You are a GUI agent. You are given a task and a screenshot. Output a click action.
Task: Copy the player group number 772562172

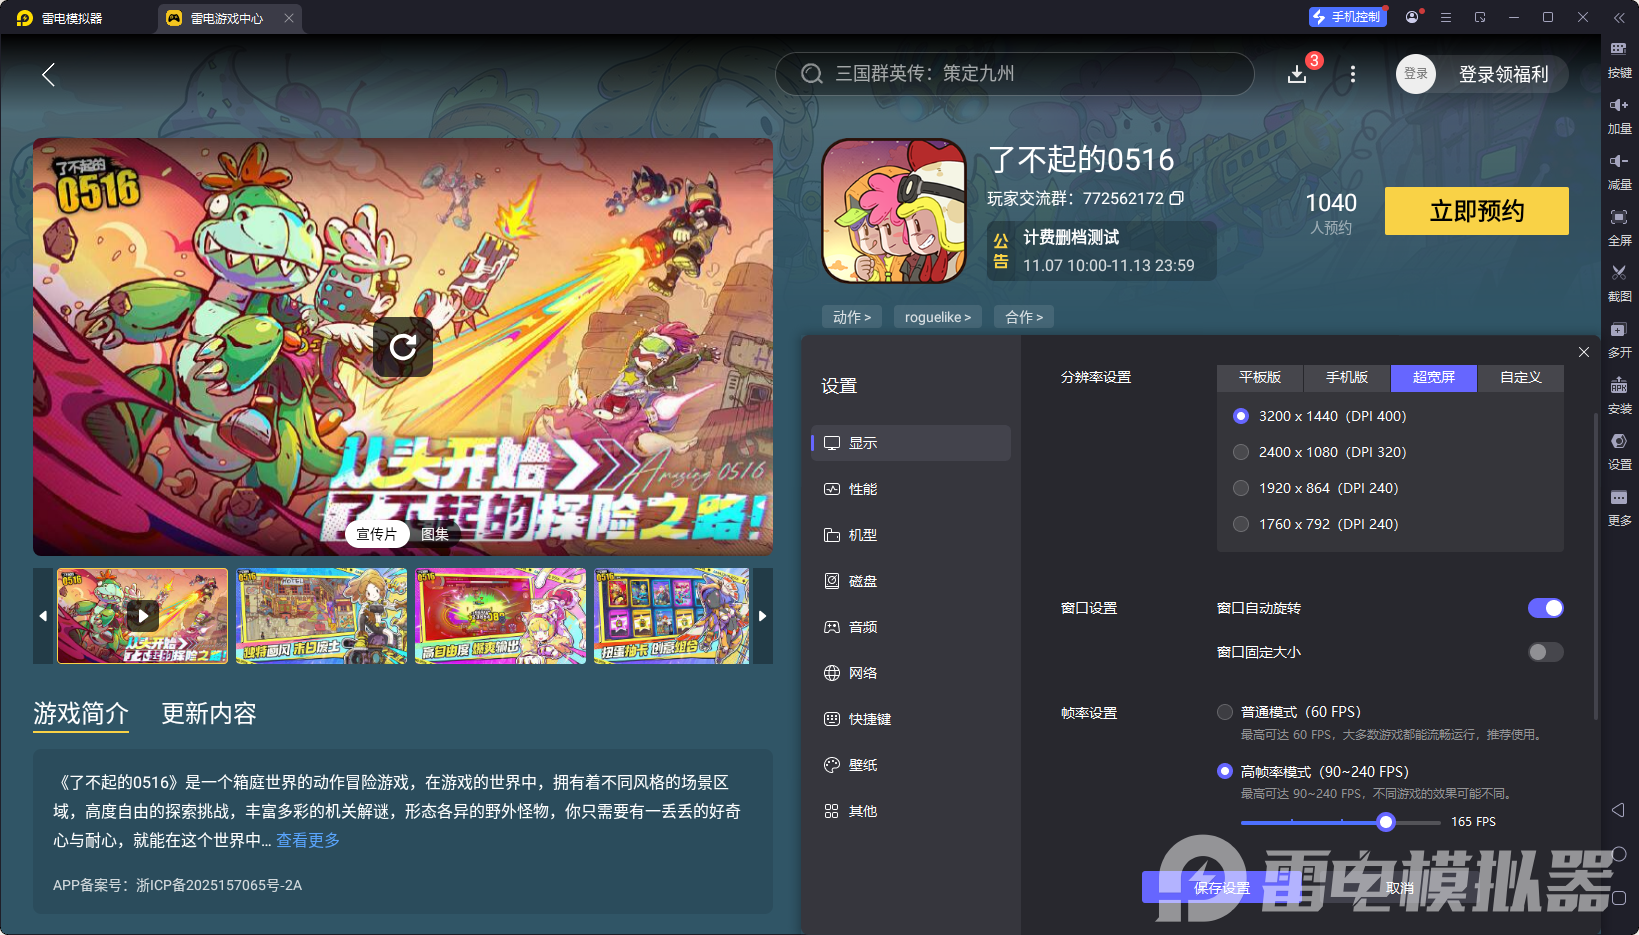[1177, 198]
